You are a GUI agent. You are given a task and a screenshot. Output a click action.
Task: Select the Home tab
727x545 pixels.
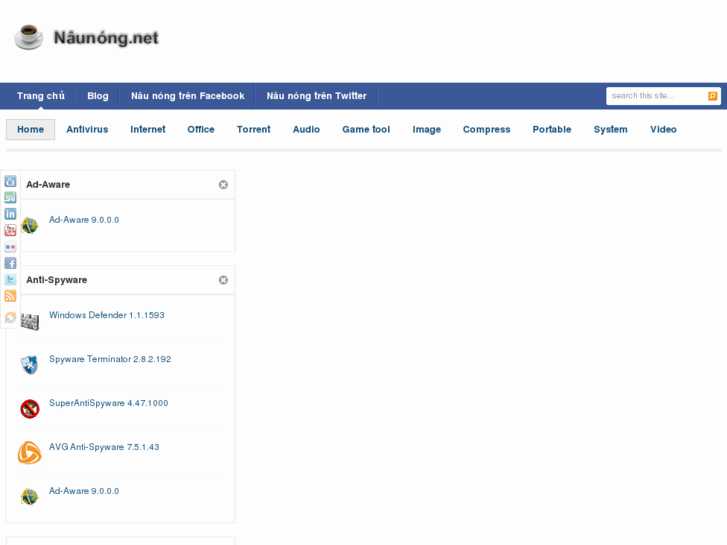pyautogui.click(x=31, y=129)
